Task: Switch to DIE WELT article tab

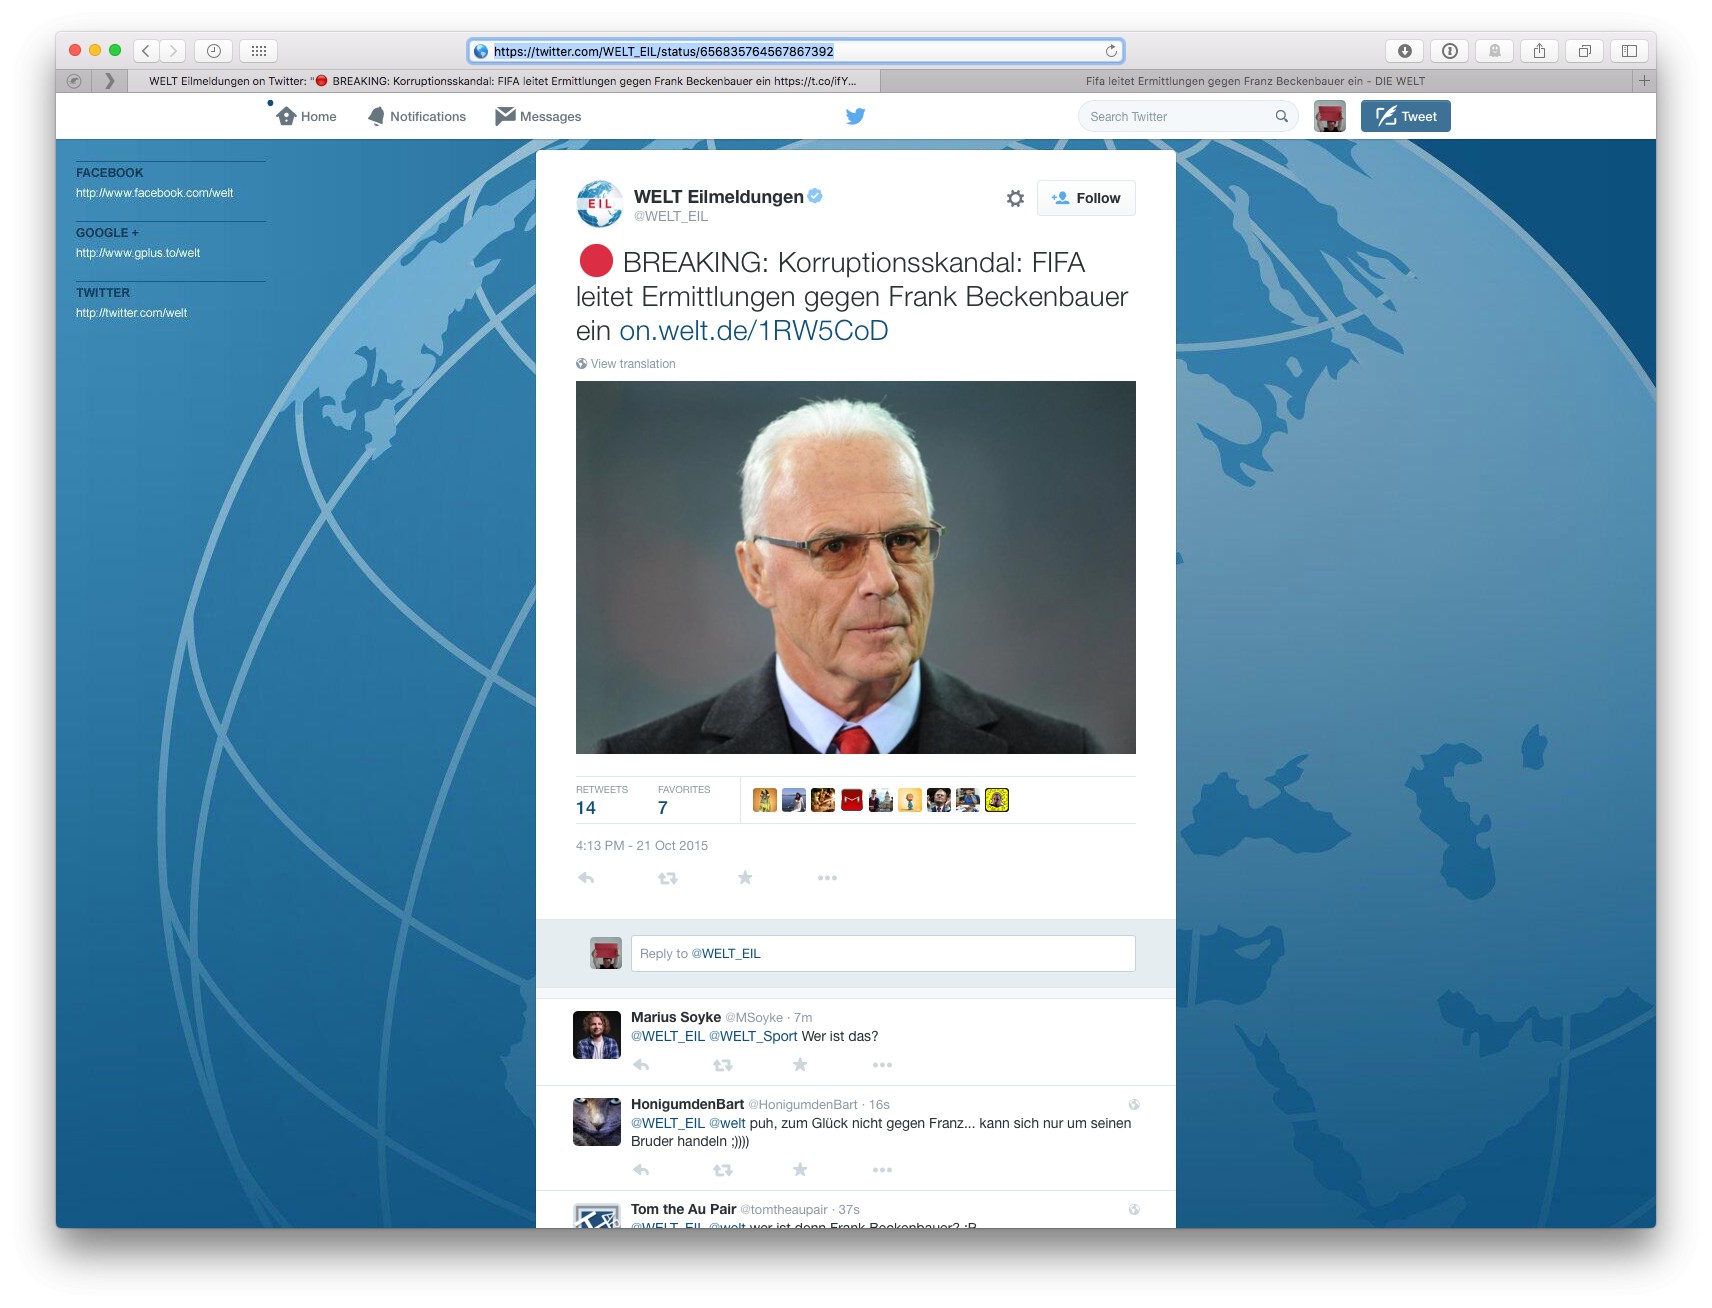Action: 1256,81
